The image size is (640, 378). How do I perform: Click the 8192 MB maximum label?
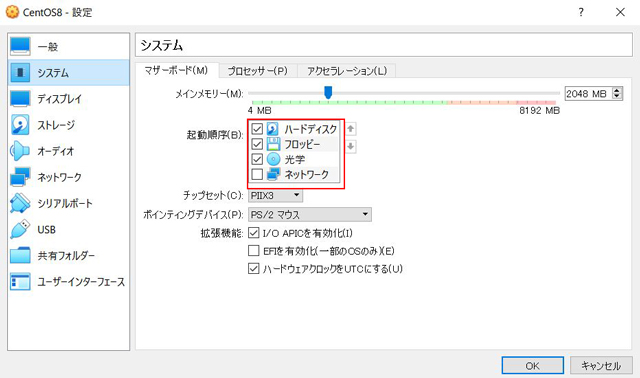click(x=539, y=111)
